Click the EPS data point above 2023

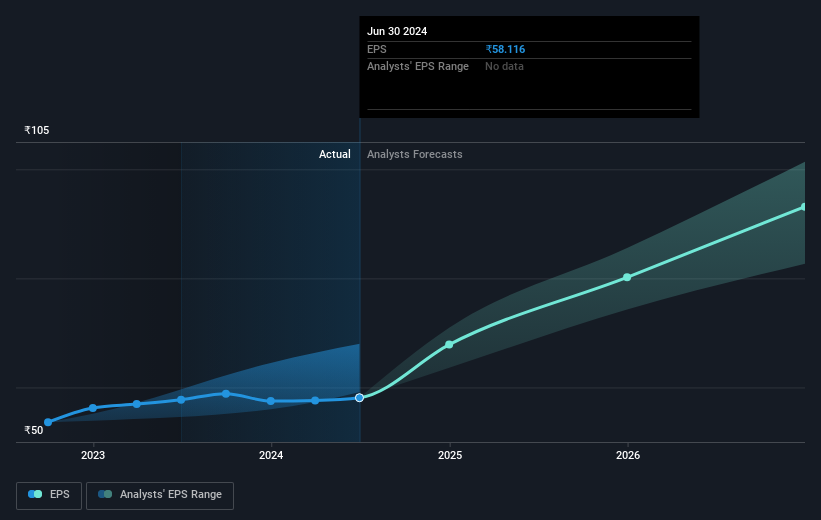tap(93, 408)
